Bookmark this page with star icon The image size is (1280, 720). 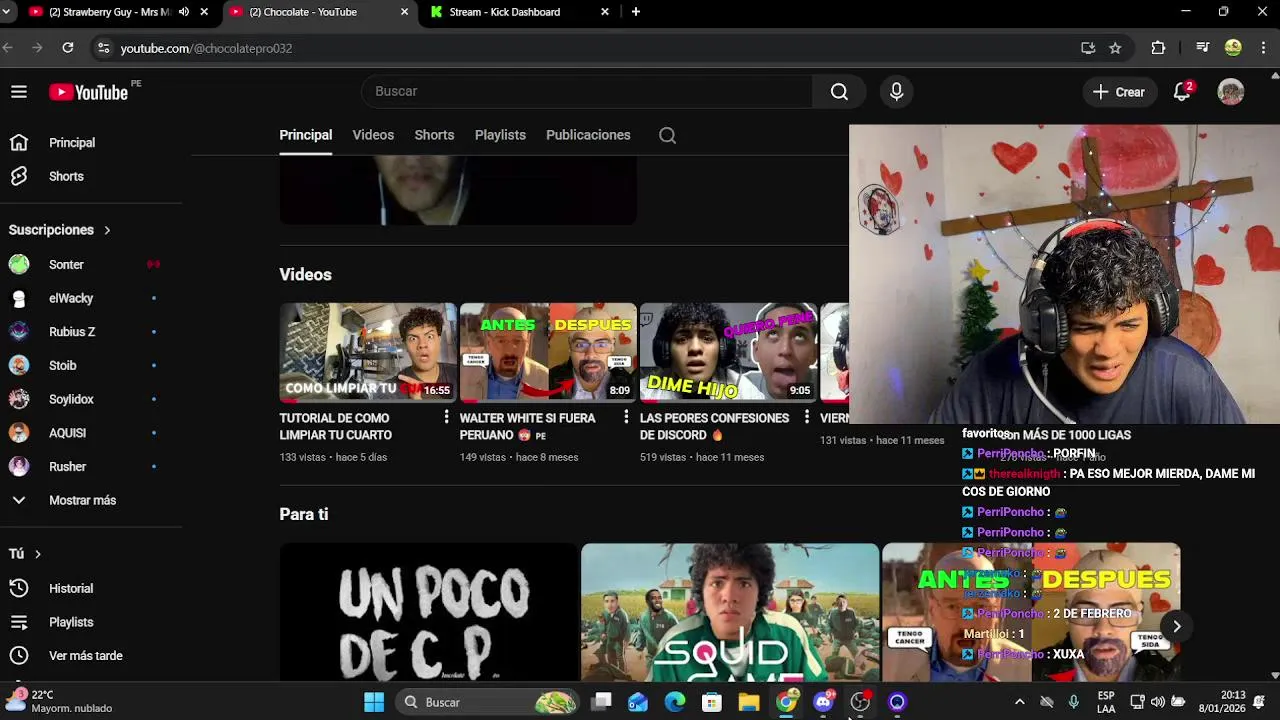click(1115, 48)
